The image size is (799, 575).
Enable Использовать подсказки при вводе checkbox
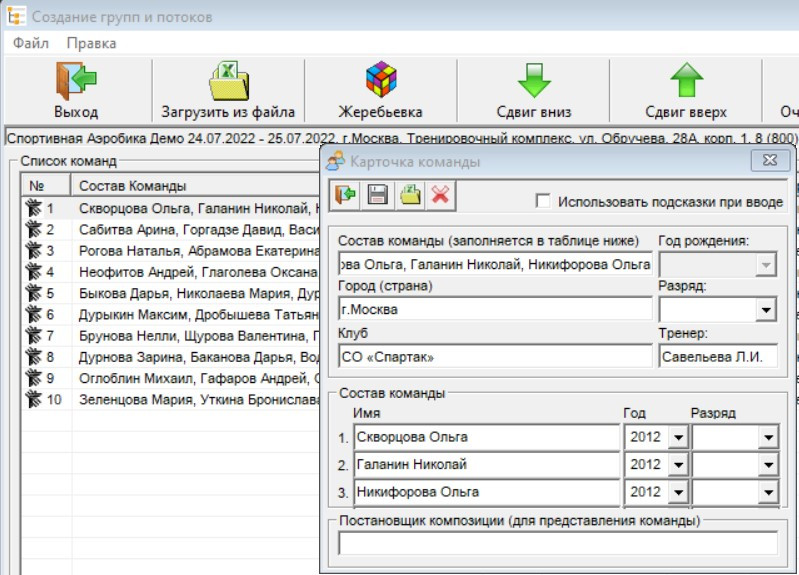[x=543, y=202]
